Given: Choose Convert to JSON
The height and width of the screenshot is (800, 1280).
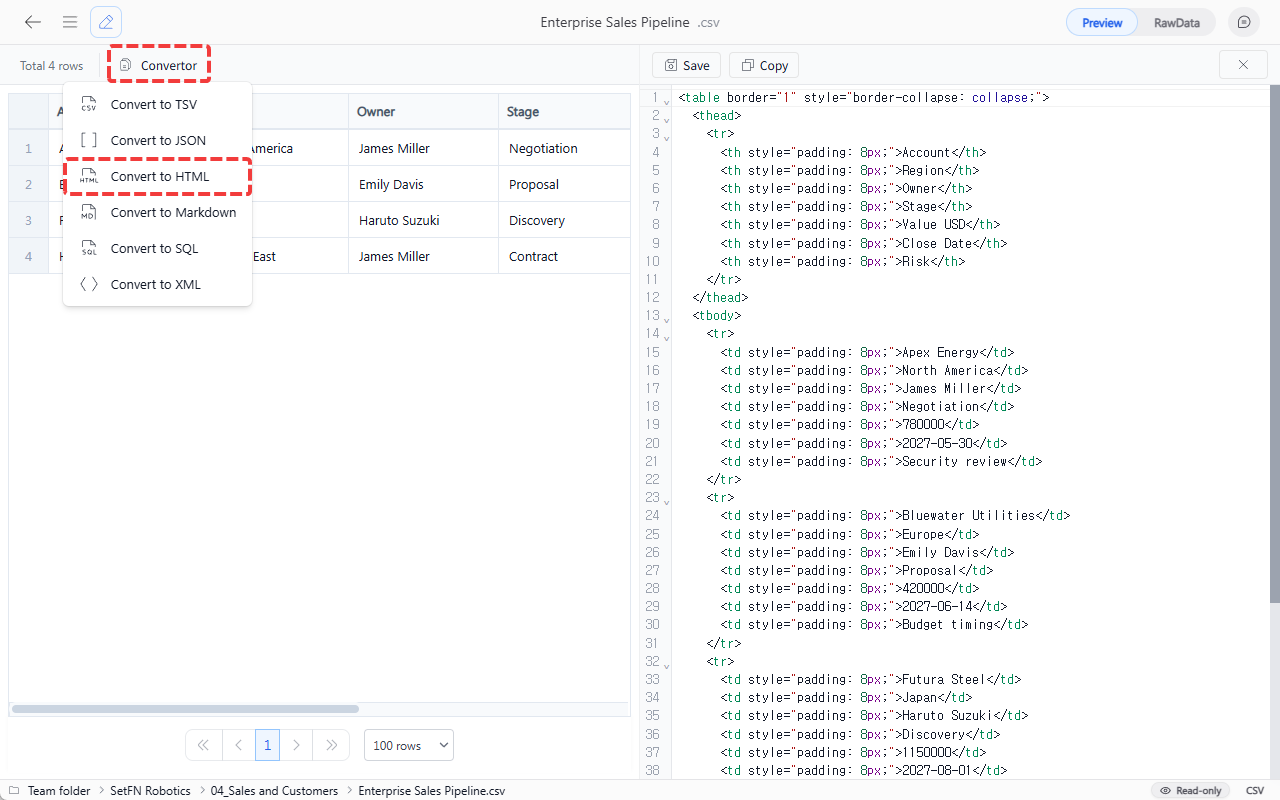Looking at the screenshot, I should [157, 140].
